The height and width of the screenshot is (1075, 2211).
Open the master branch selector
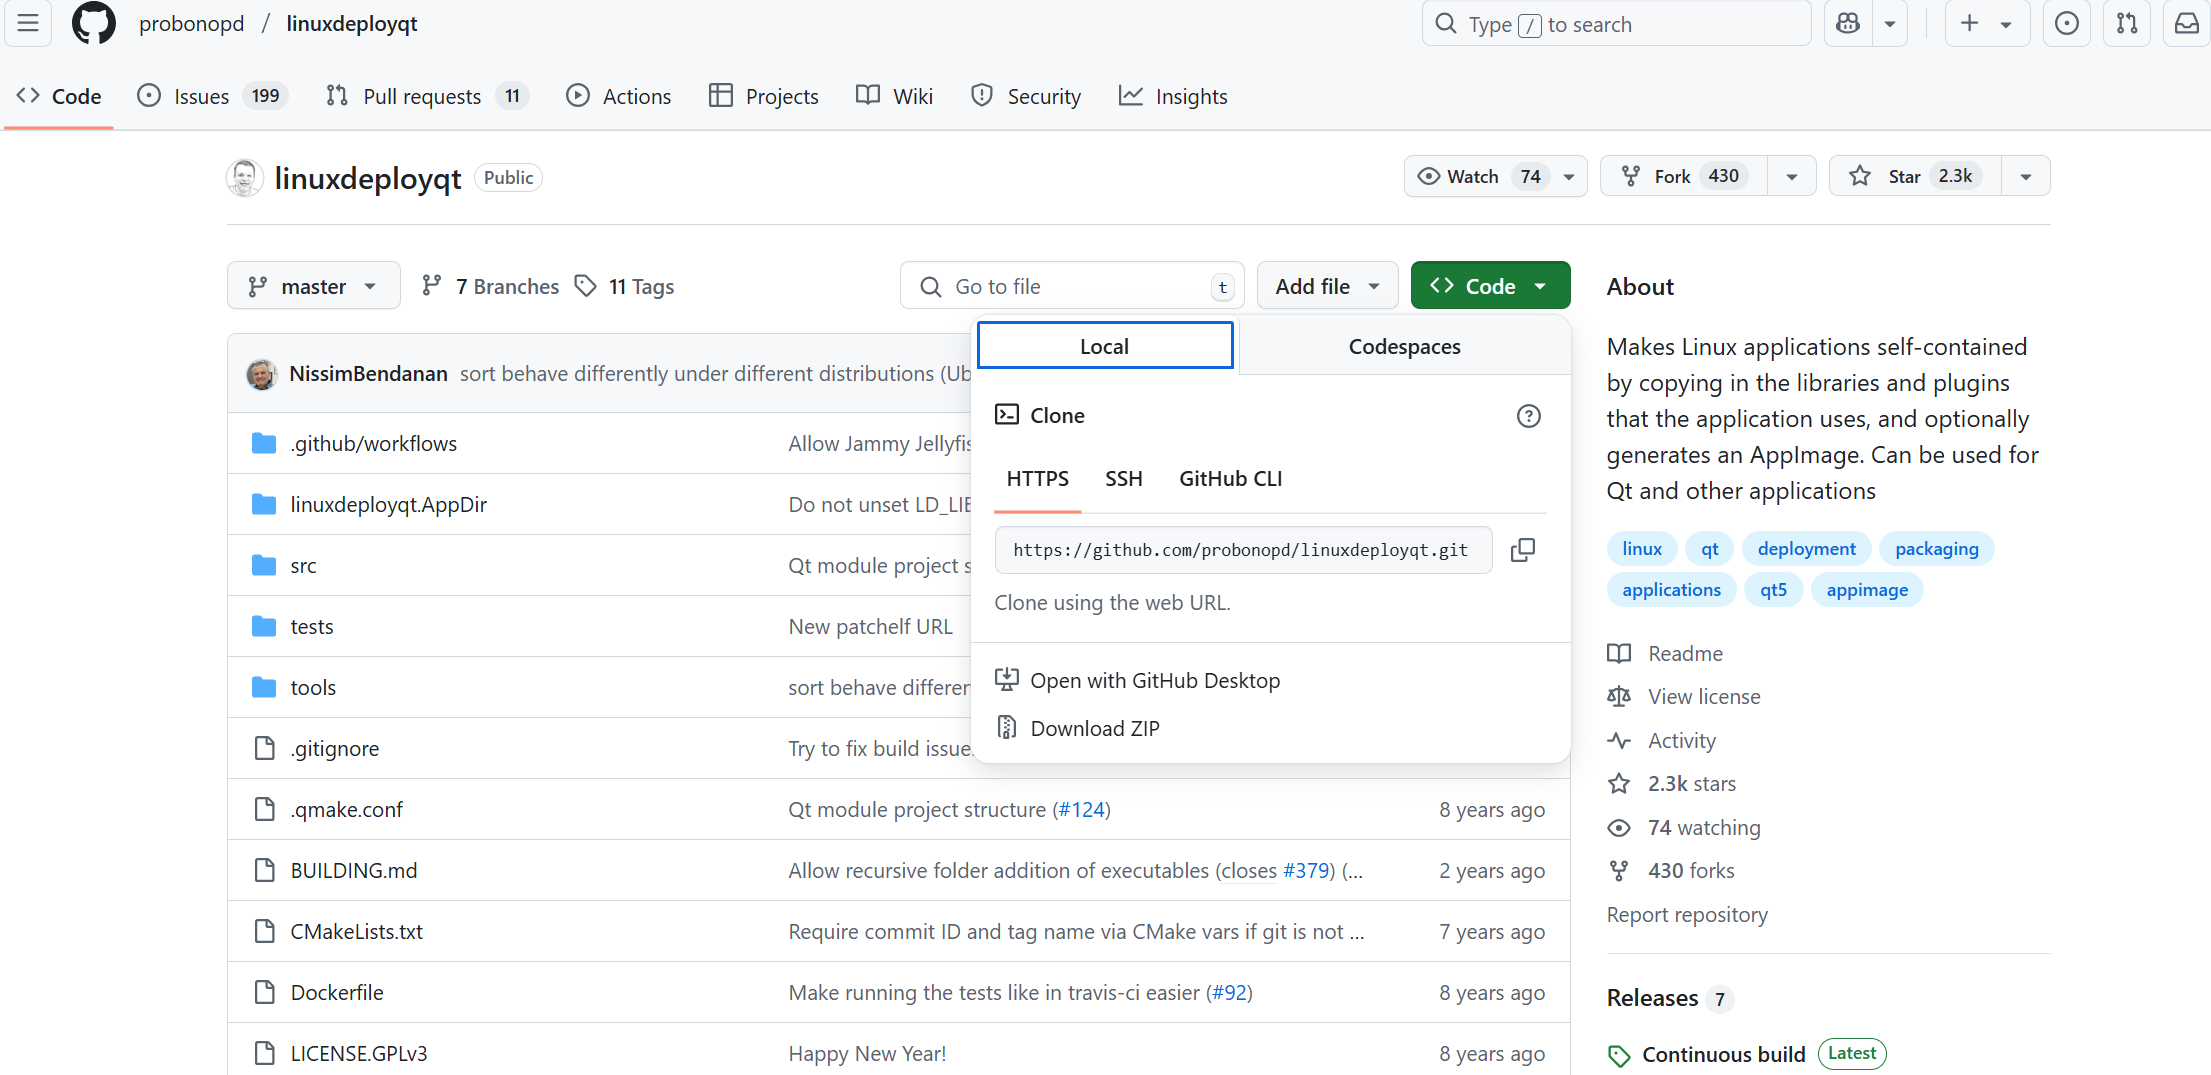pyautogui.click(x=313, y=286)
